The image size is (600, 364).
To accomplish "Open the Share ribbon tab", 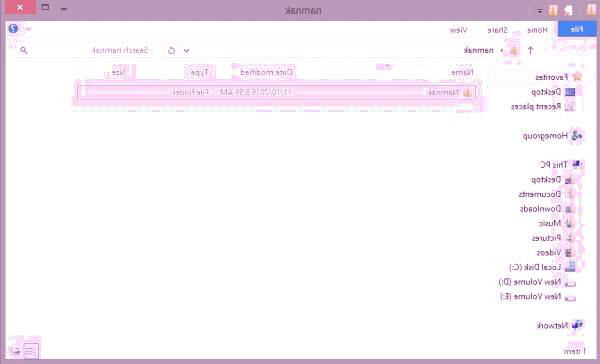I will click(497, 30).
